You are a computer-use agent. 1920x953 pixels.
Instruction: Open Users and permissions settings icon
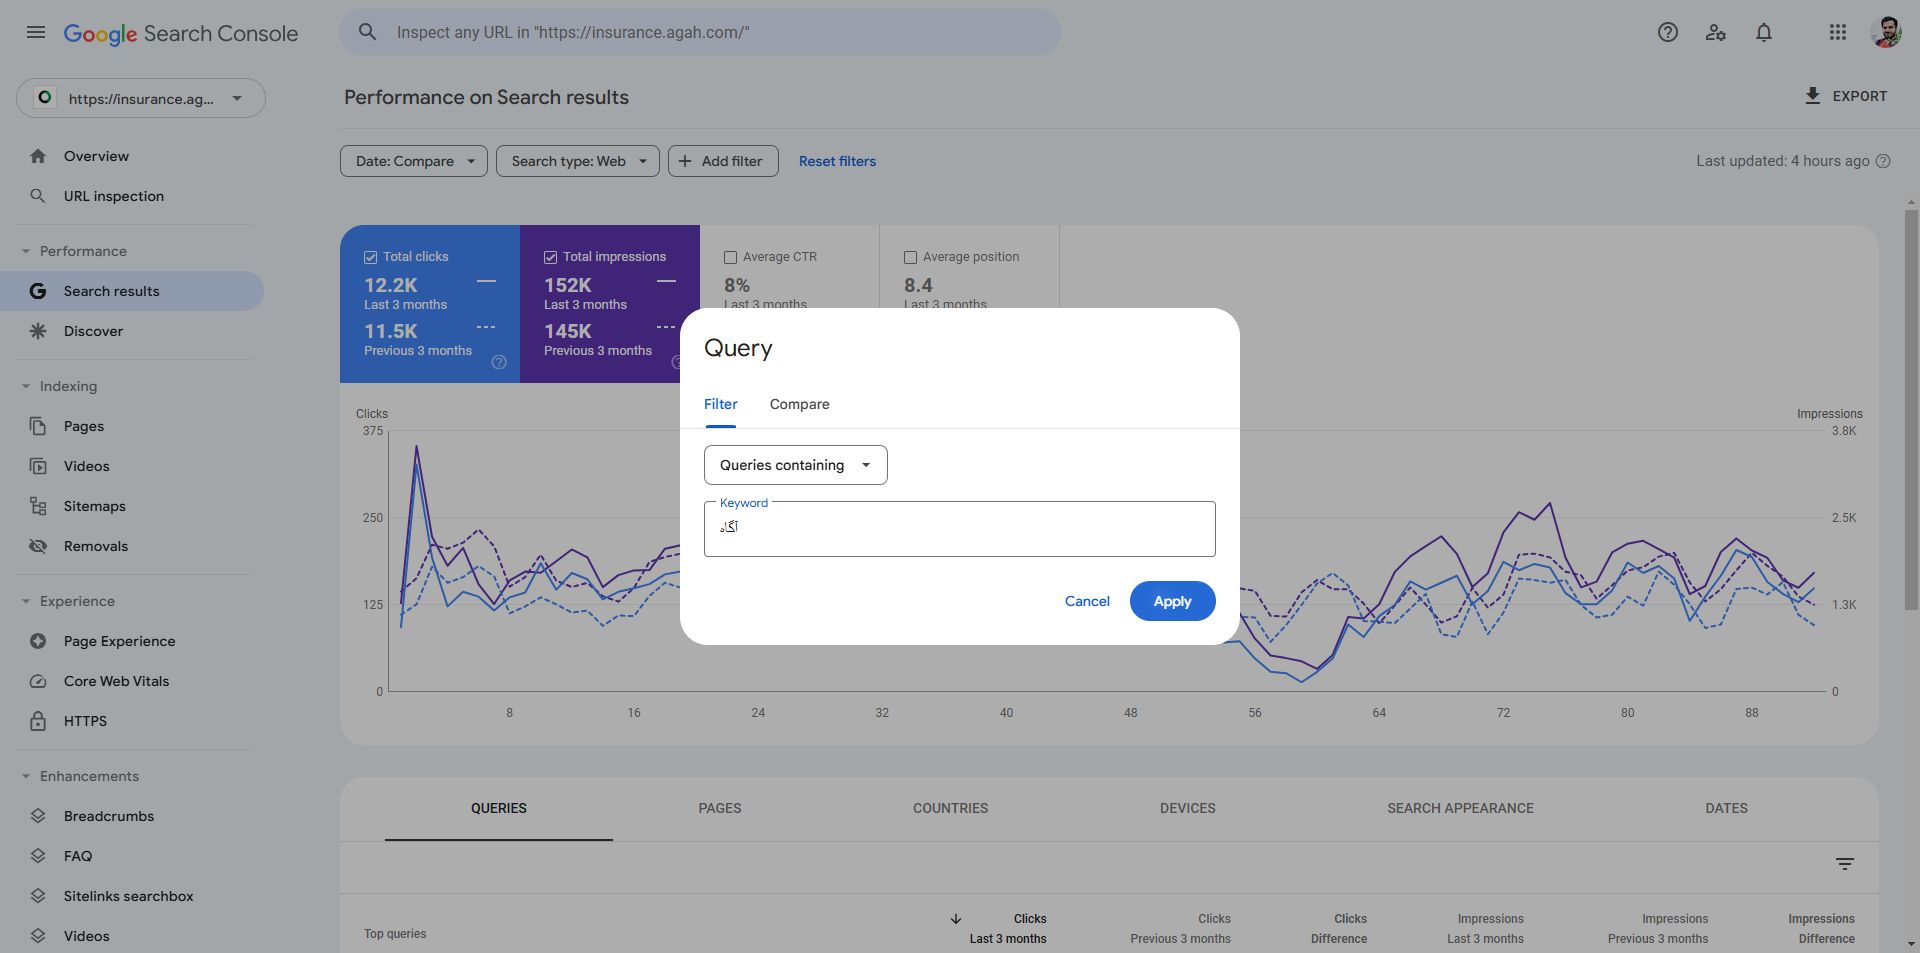pyautogui.click(x=1715, y=32)
